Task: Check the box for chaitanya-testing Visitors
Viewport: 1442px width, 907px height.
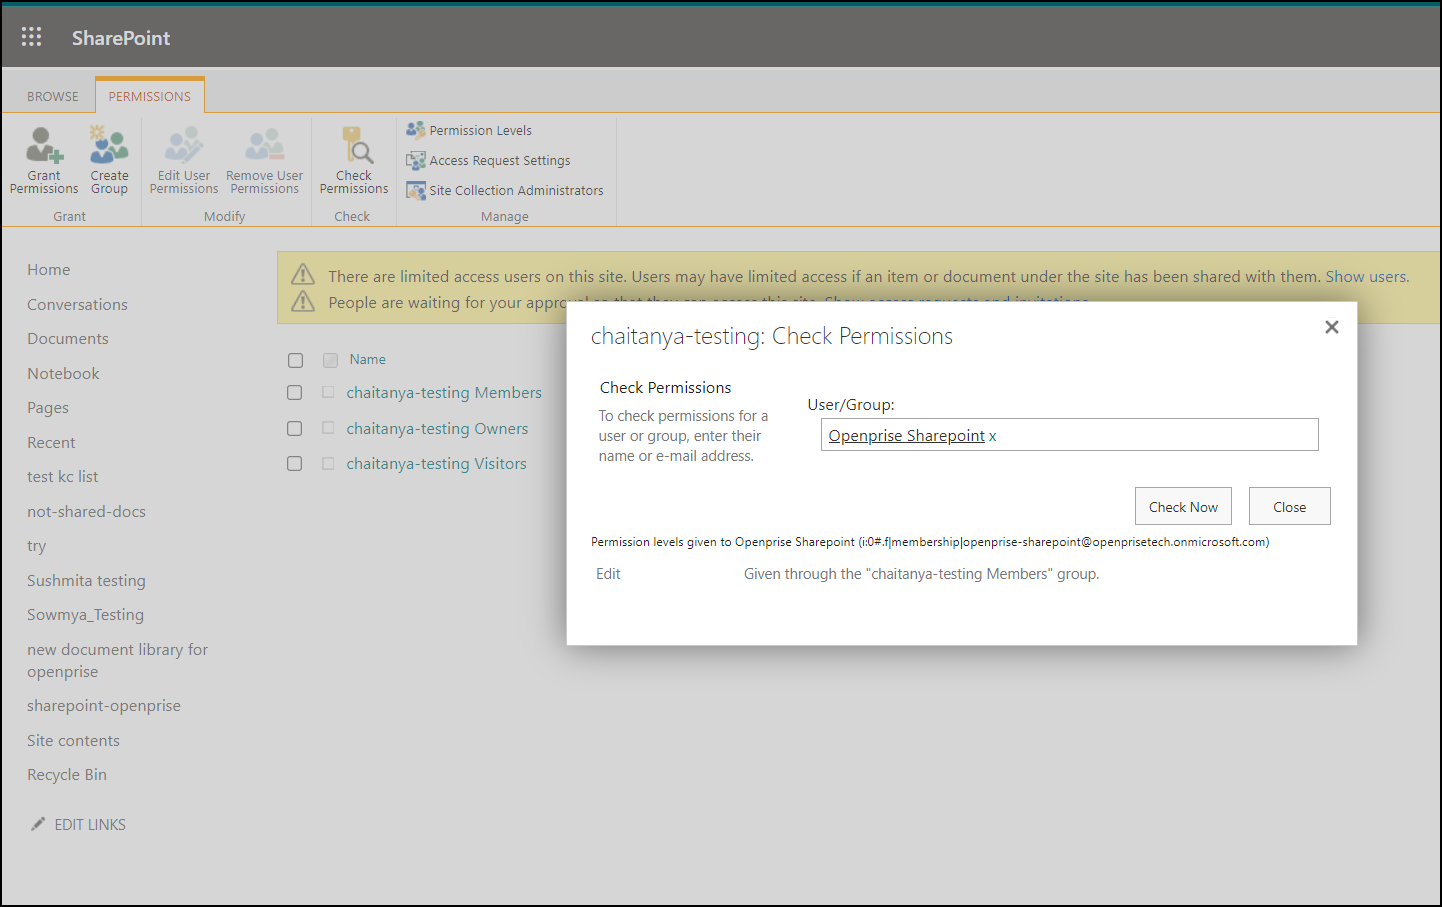Action: (295, 463)
